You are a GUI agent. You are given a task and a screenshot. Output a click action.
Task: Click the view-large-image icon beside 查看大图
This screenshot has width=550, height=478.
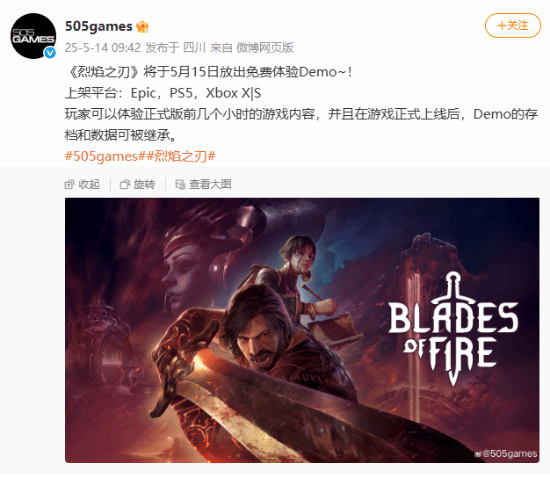(x=180, y=184)
